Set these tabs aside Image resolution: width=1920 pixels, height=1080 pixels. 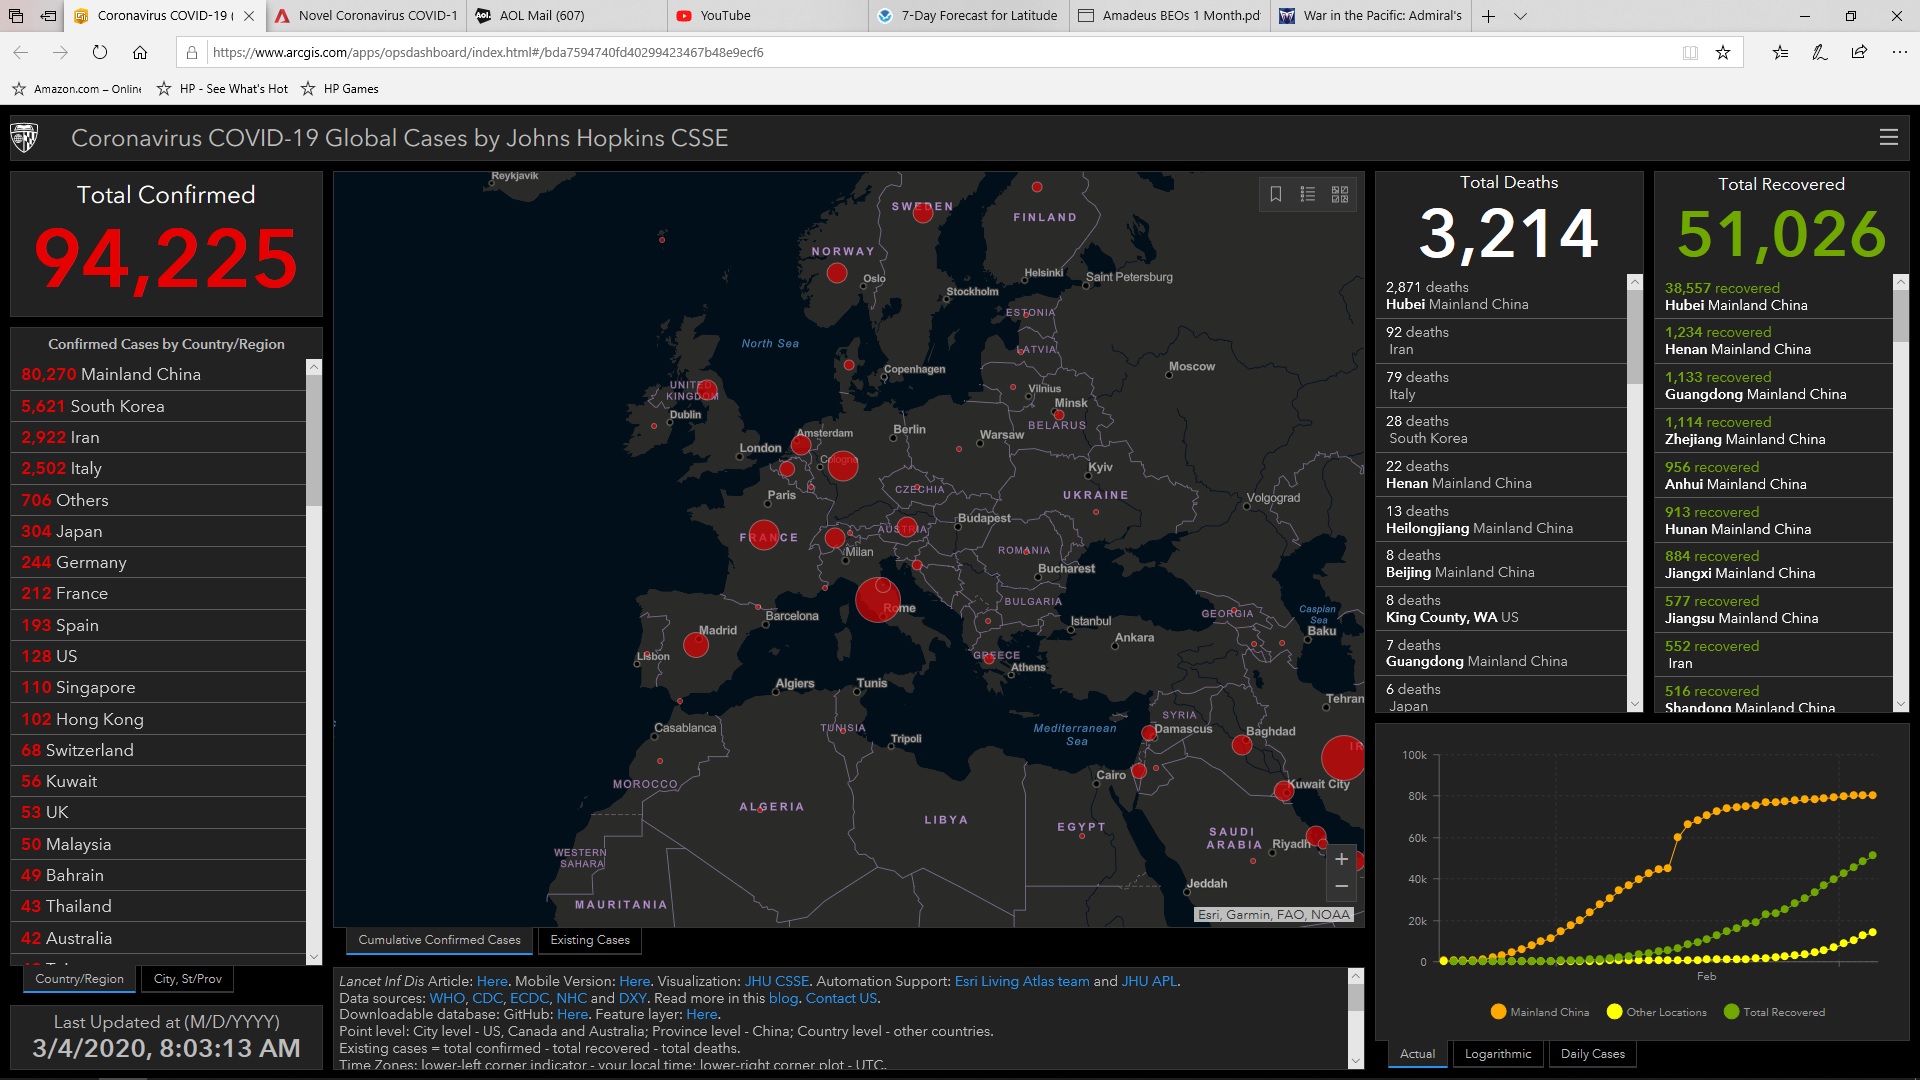pyautogui.click(x=48, y=16)
